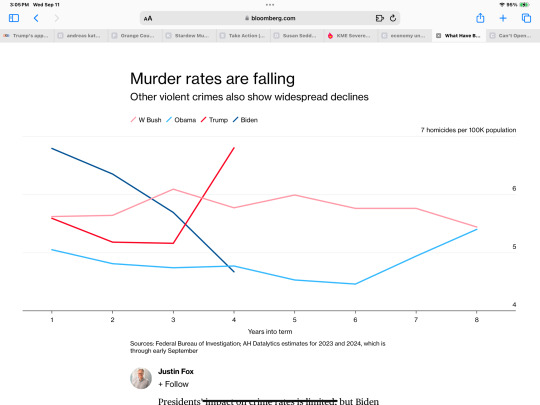Click the Biden legend color swatch
This screenshot has width=540, height=405.
point(236,120)
